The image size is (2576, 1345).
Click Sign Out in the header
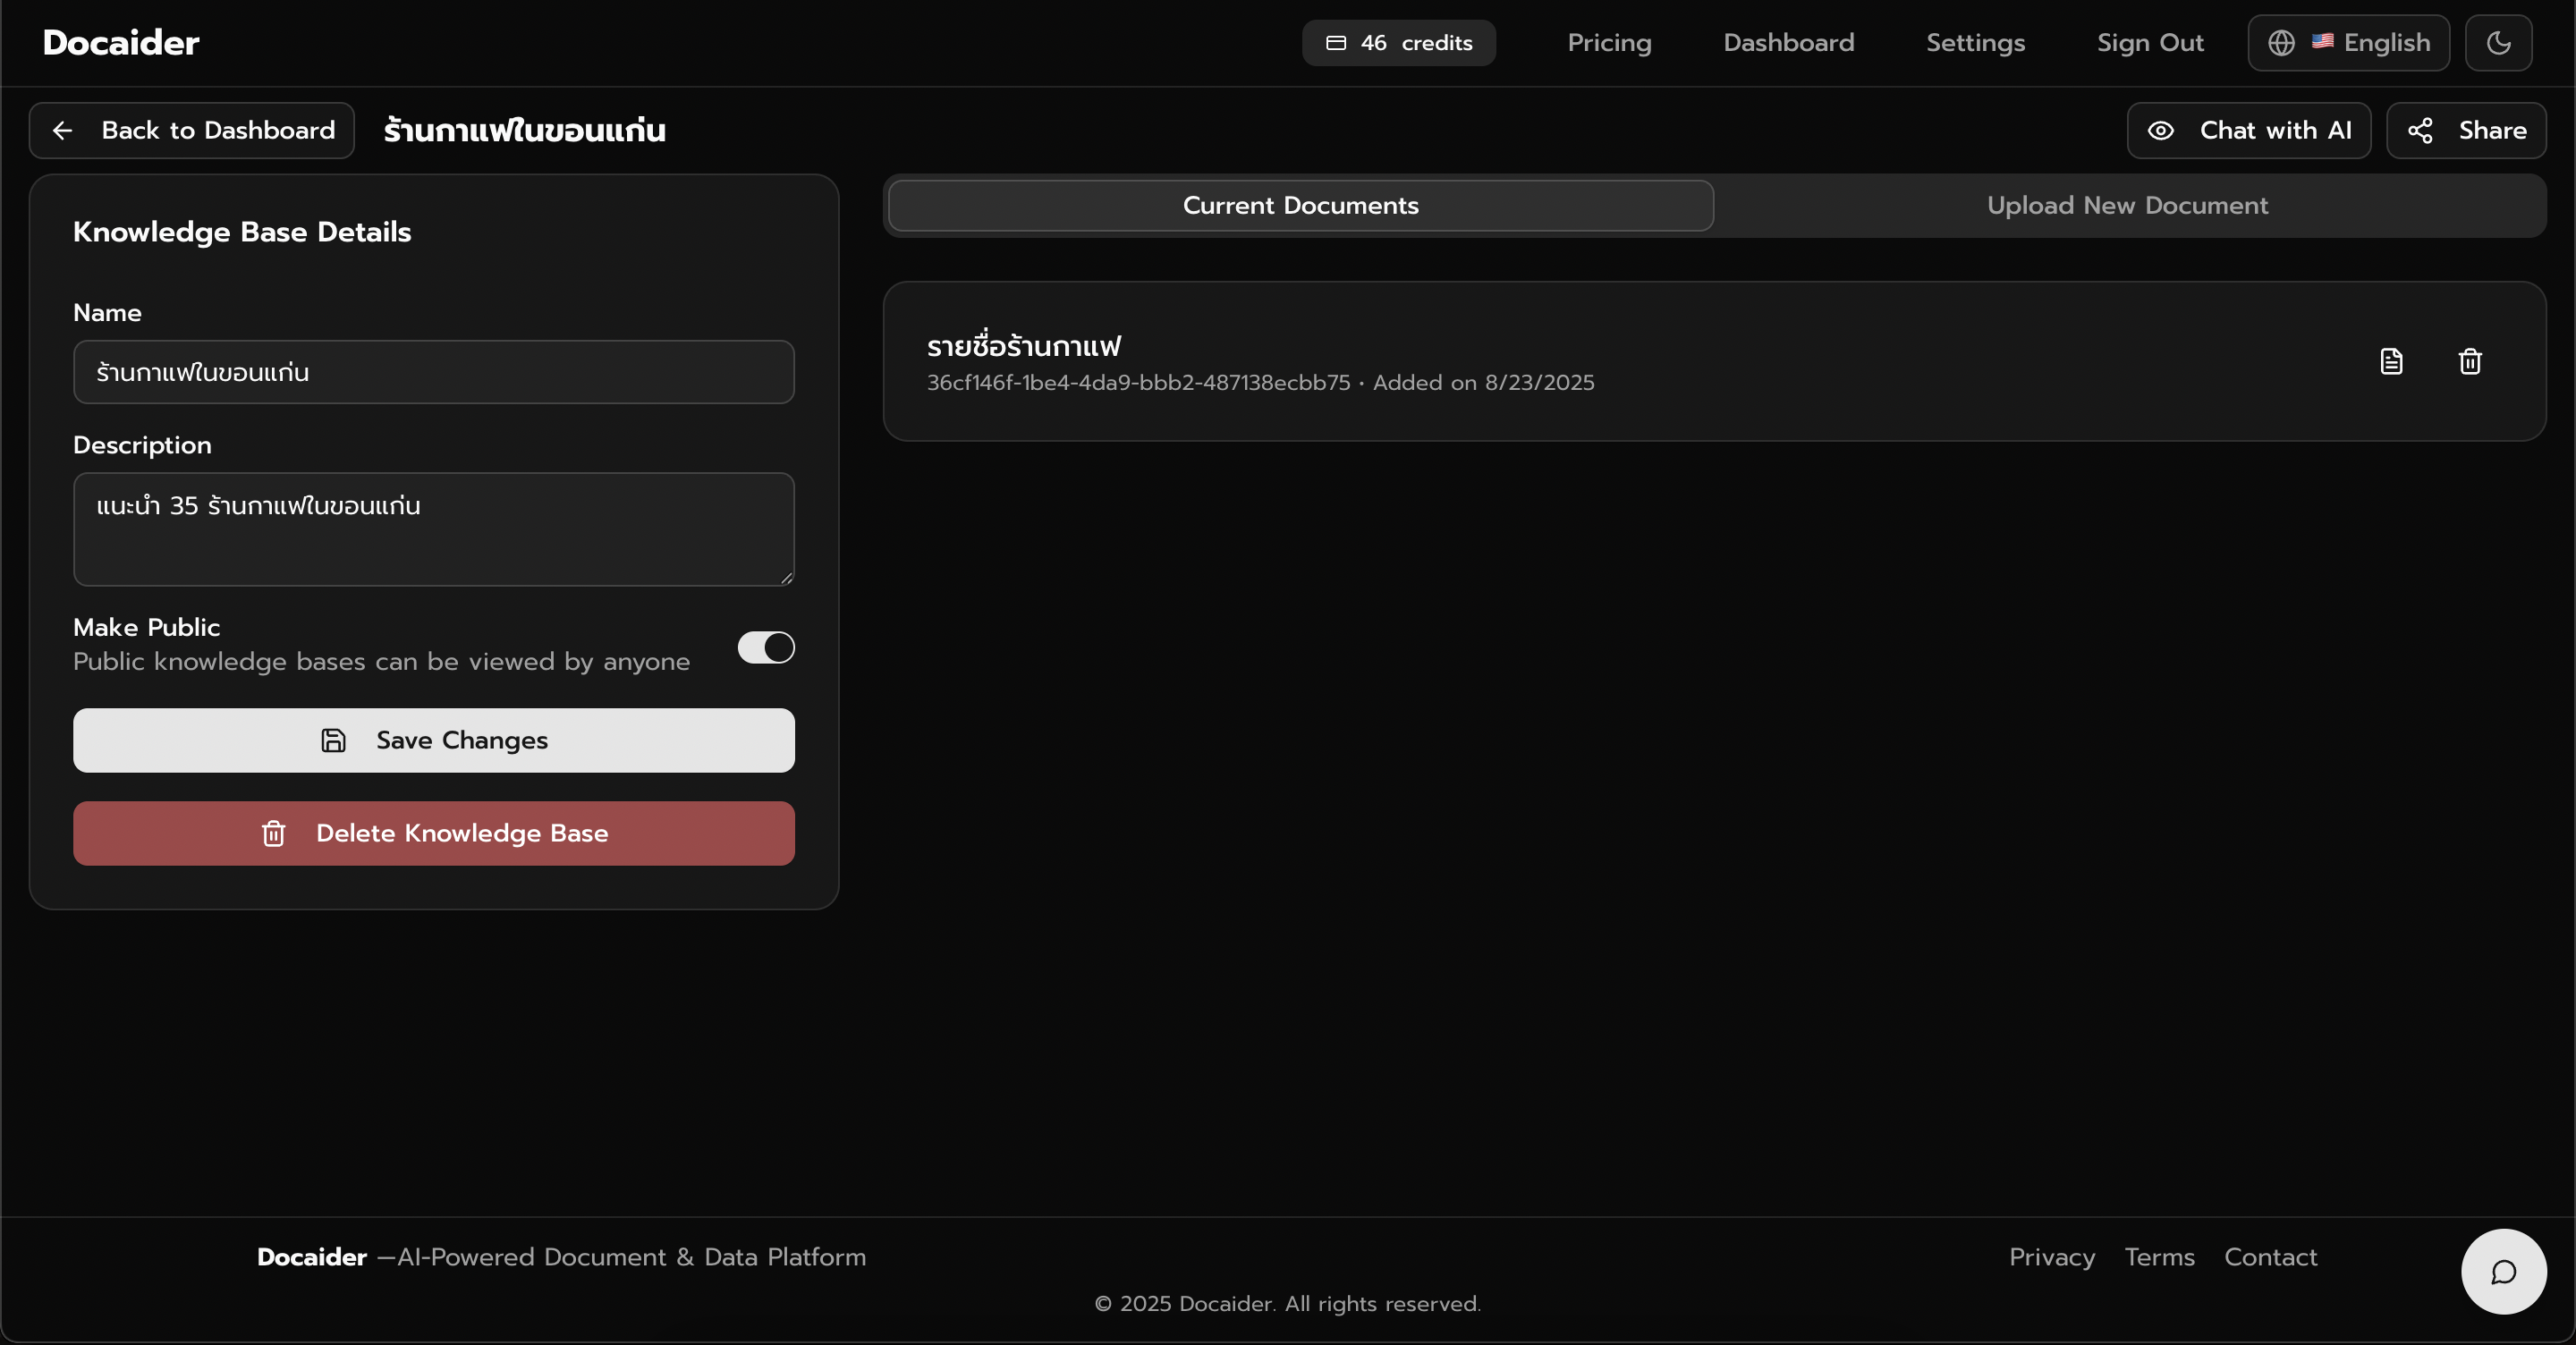click(2149, 43)
